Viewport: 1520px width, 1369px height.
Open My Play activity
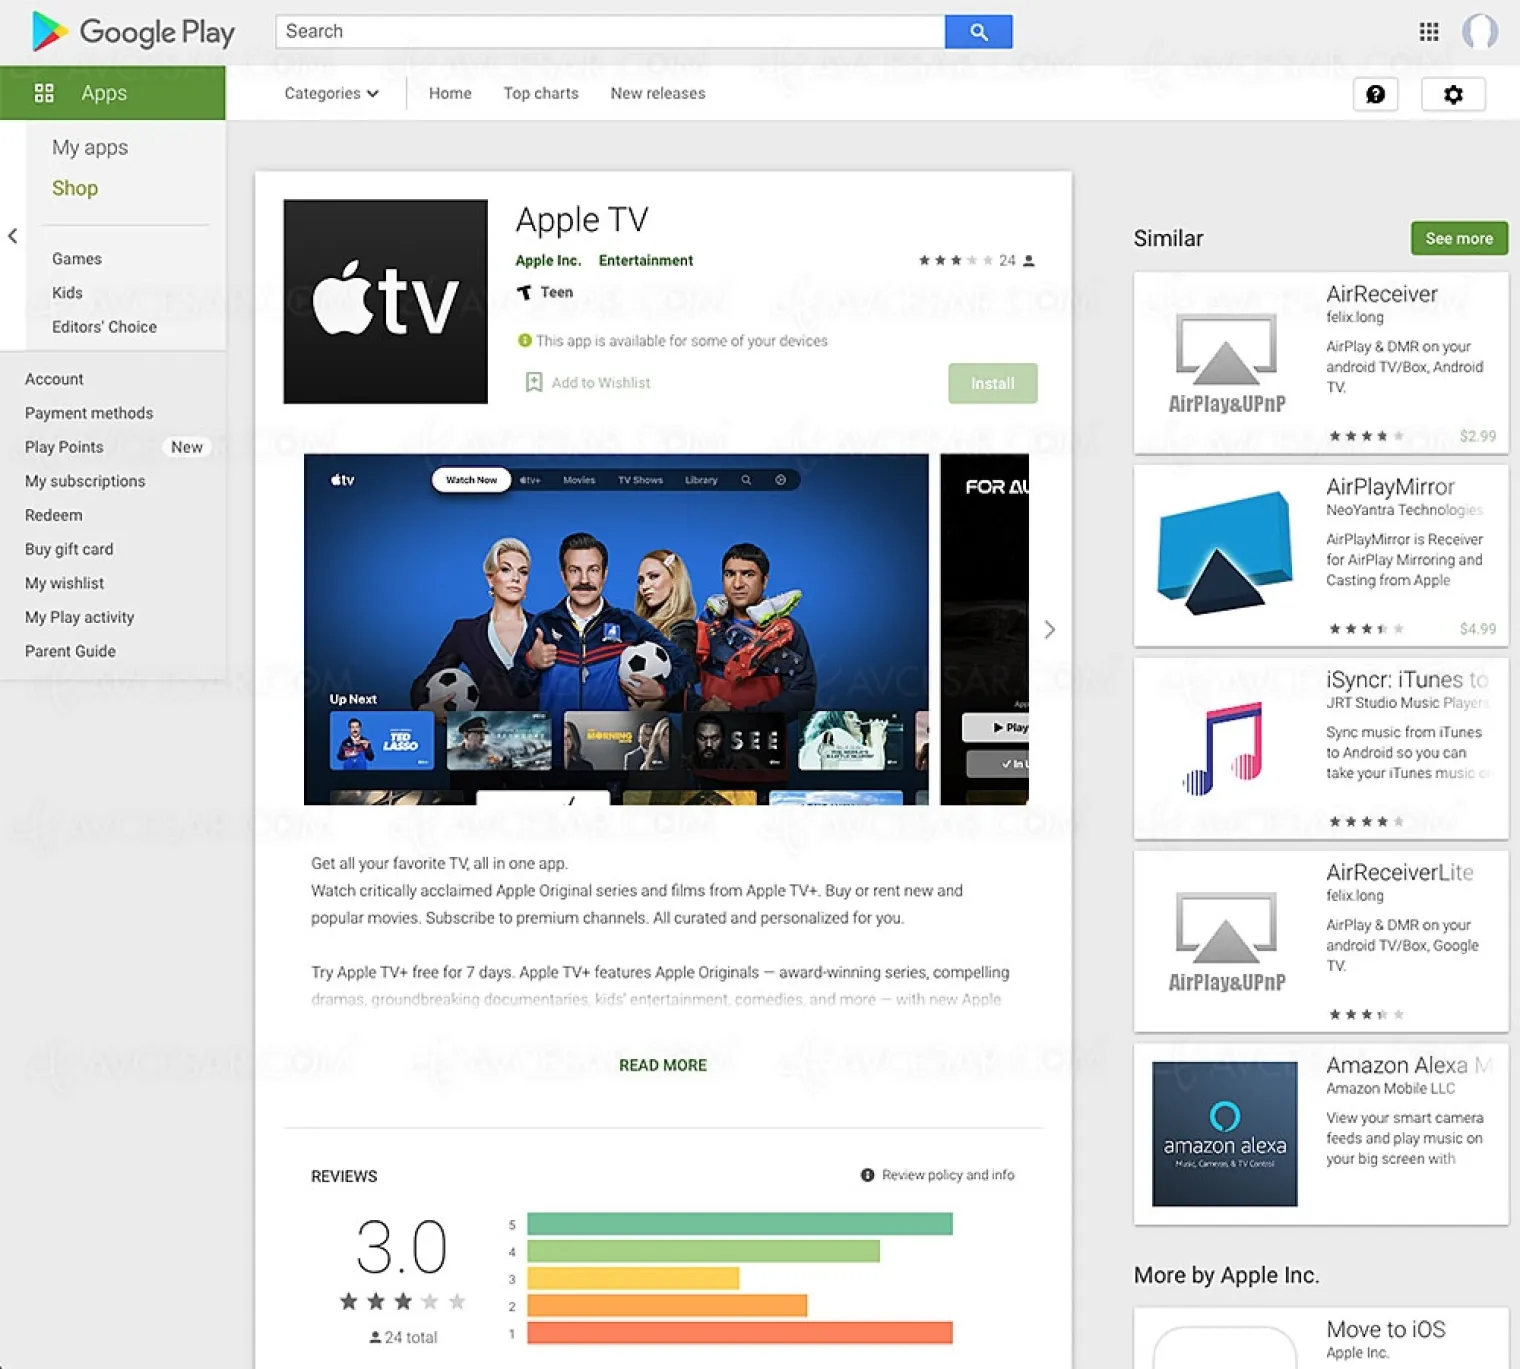point(79,617)
